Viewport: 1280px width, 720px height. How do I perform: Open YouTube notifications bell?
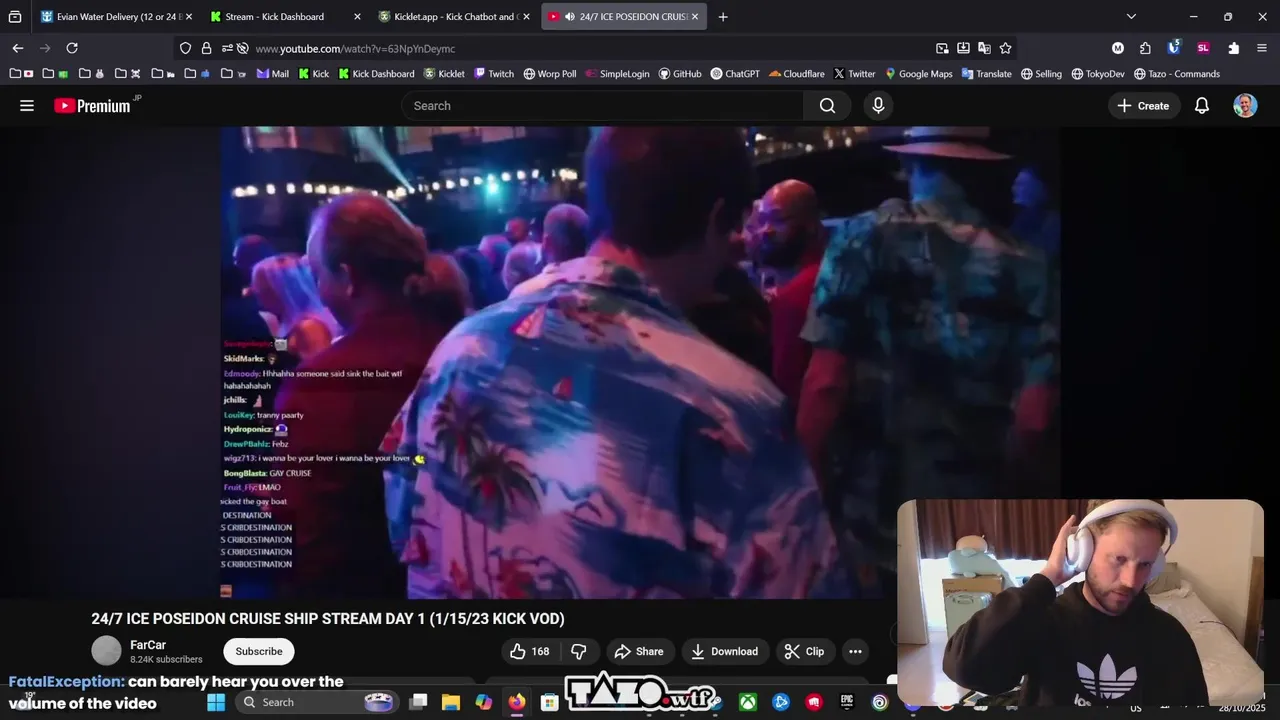(1202, 106)
